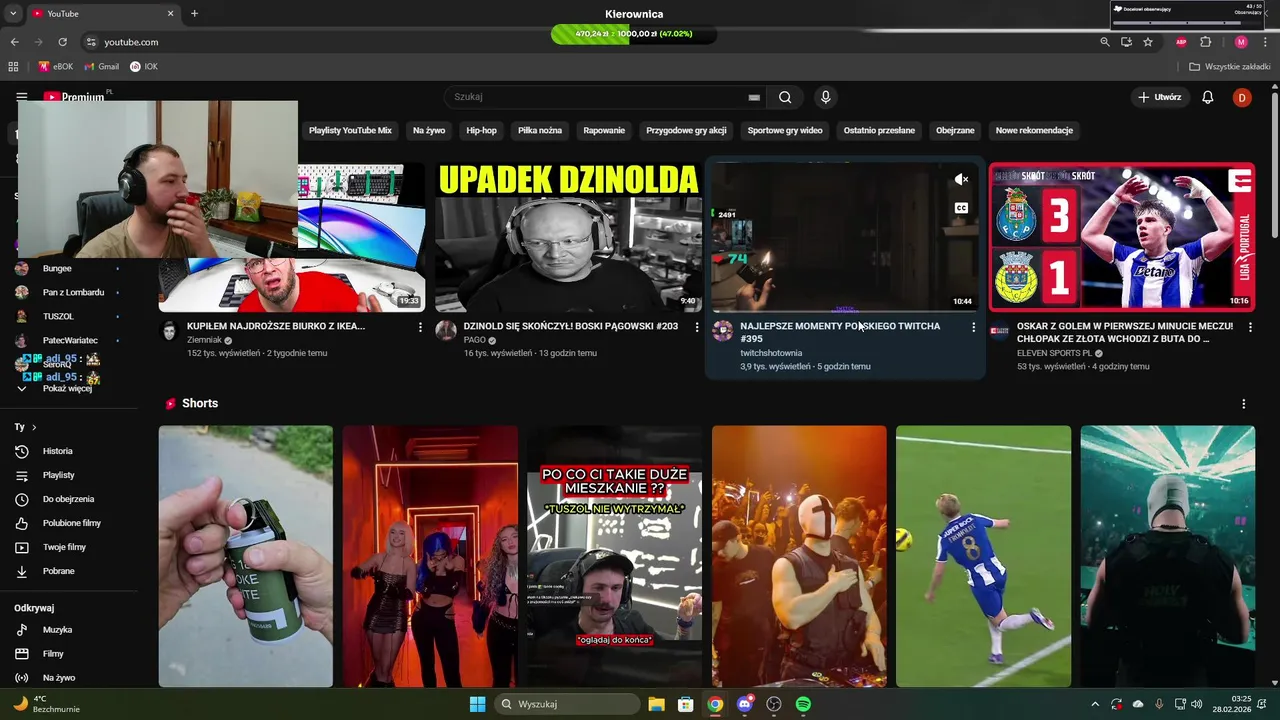Unmute the NAJLEPSZE MOMENTY video preview
The width and height of the screenshot is (1280, 720).
click(961, 180)
